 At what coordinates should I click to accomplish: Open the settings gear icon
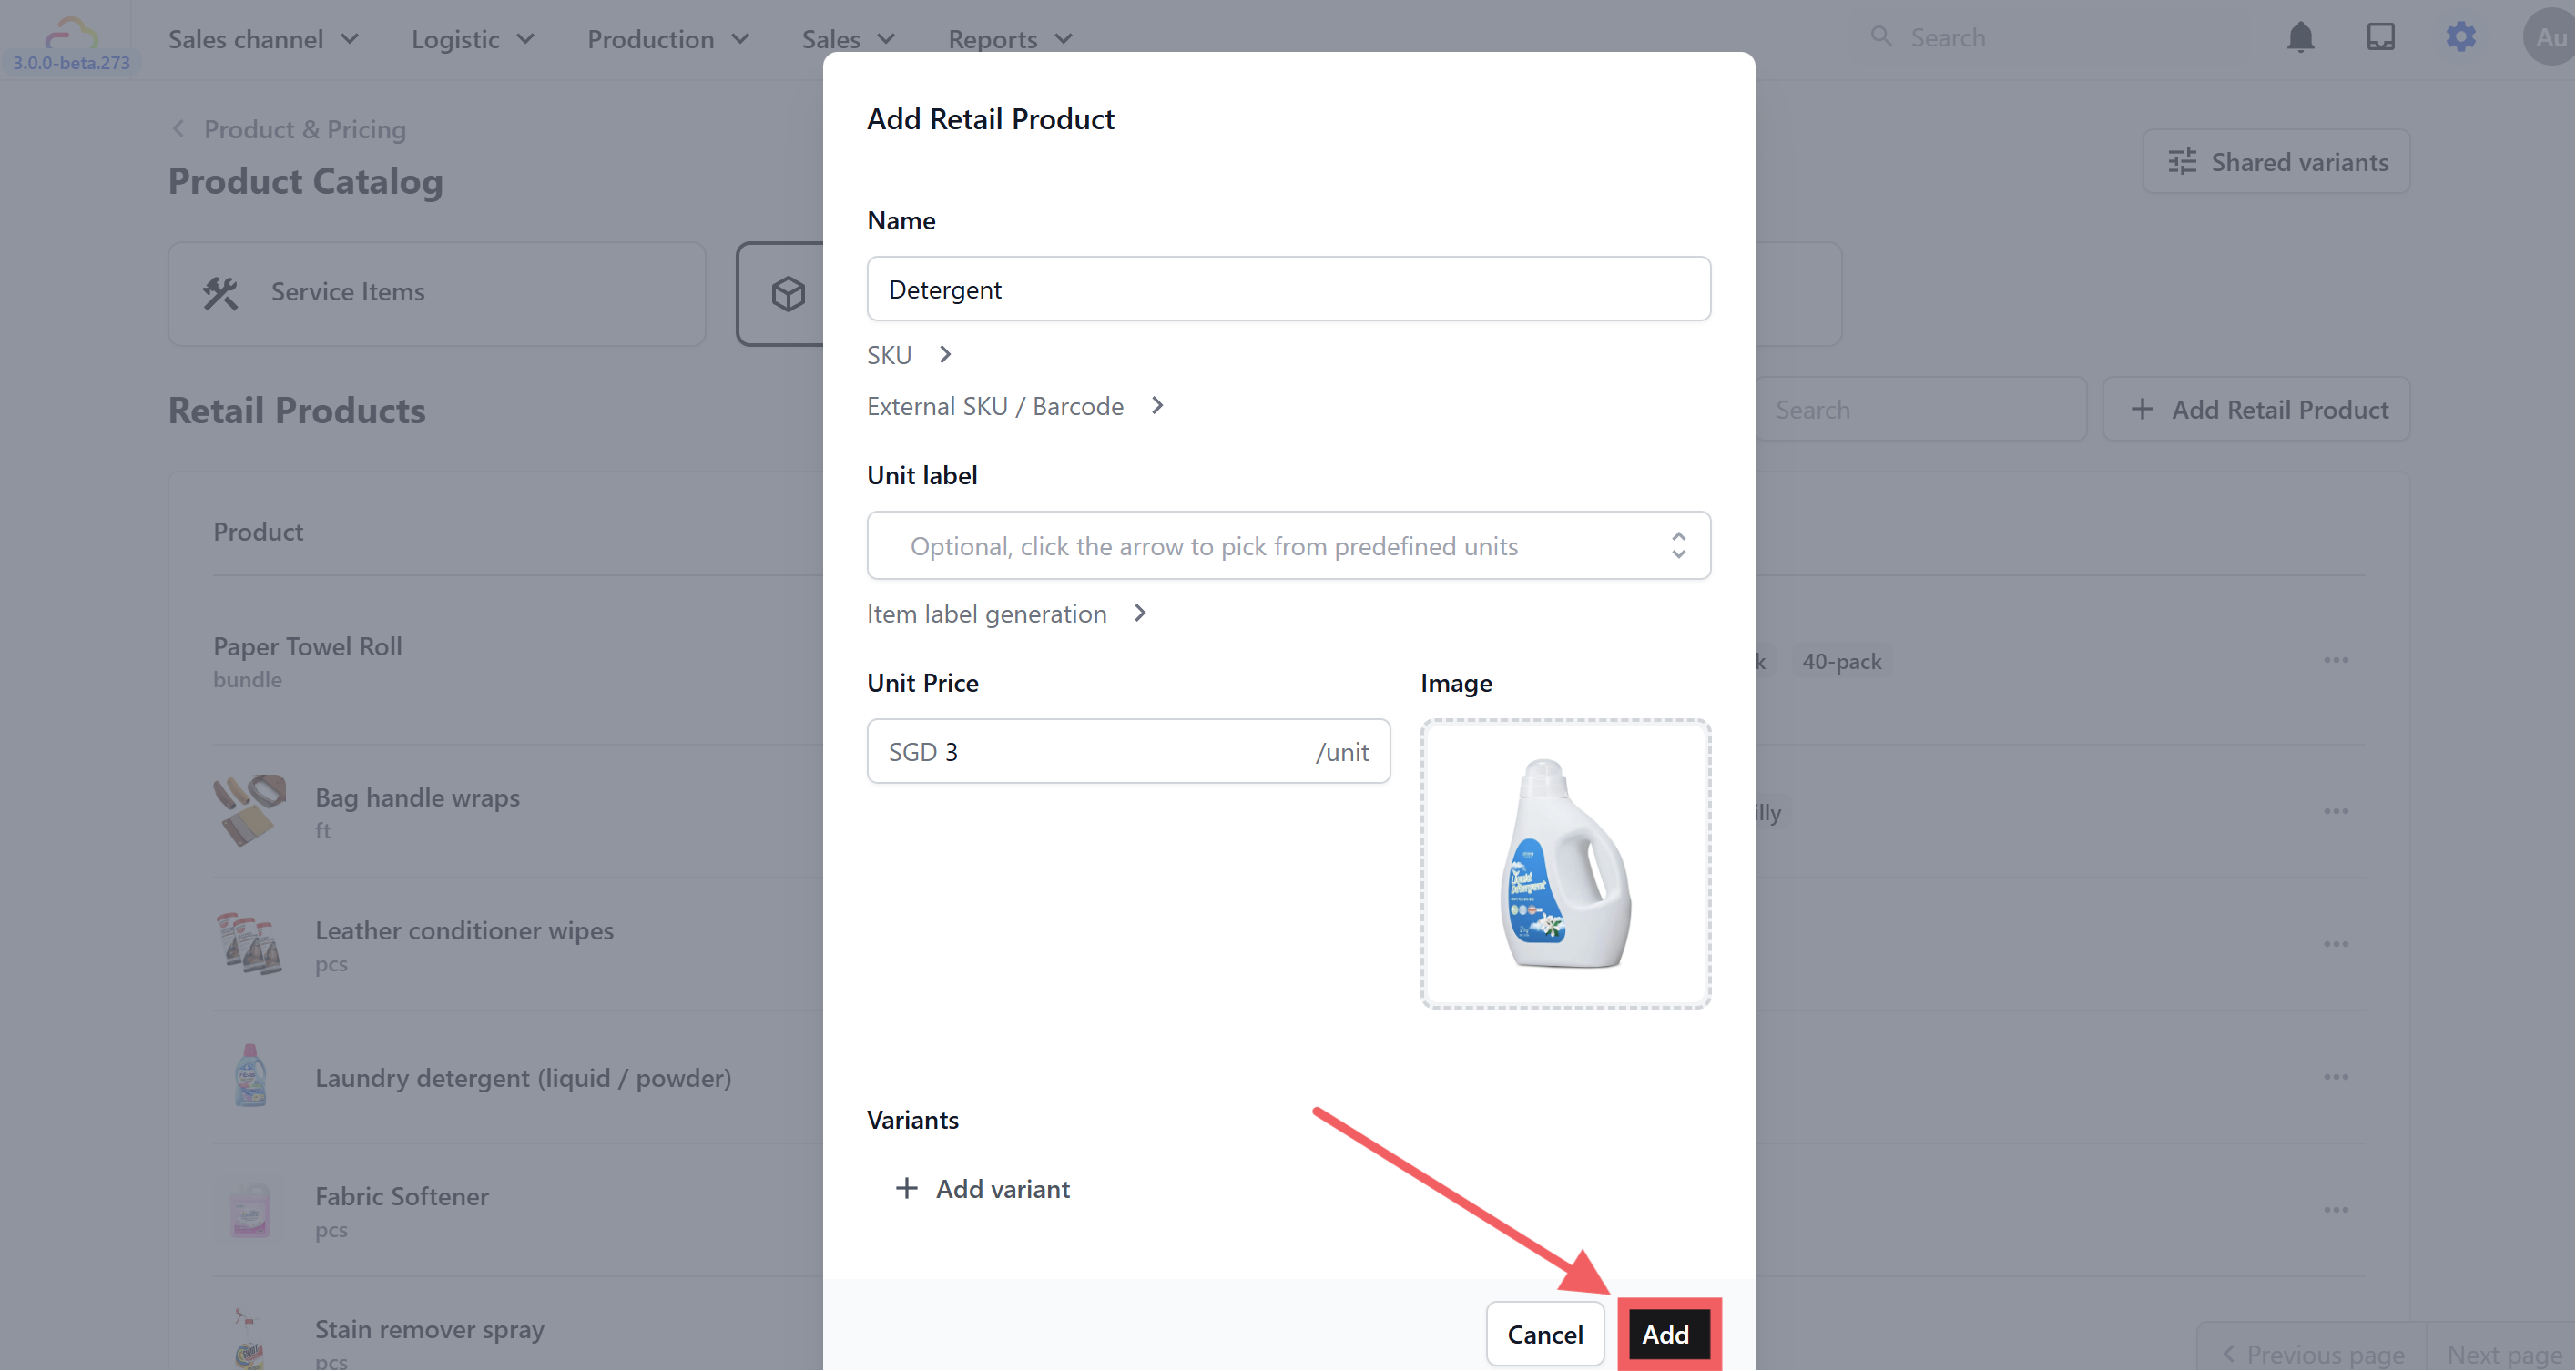(2460, 38)
